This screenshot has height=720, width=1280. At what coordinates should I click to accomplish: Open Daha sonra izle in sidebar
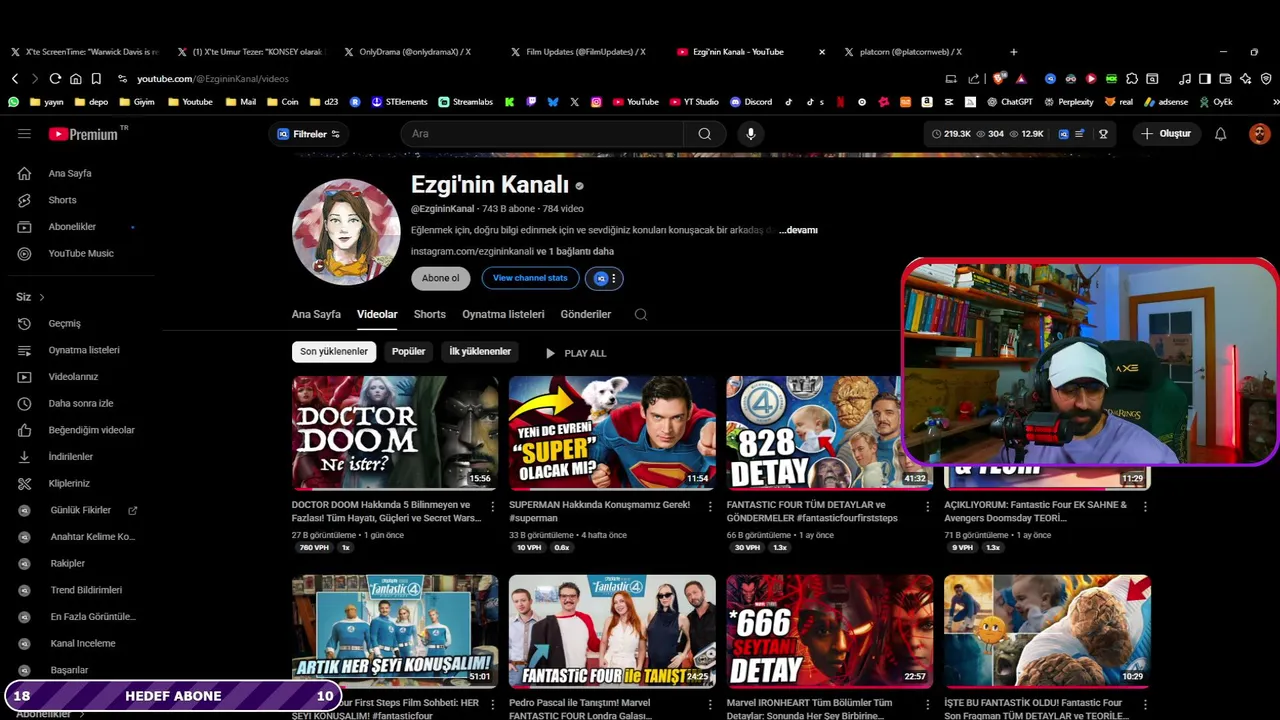80,403
